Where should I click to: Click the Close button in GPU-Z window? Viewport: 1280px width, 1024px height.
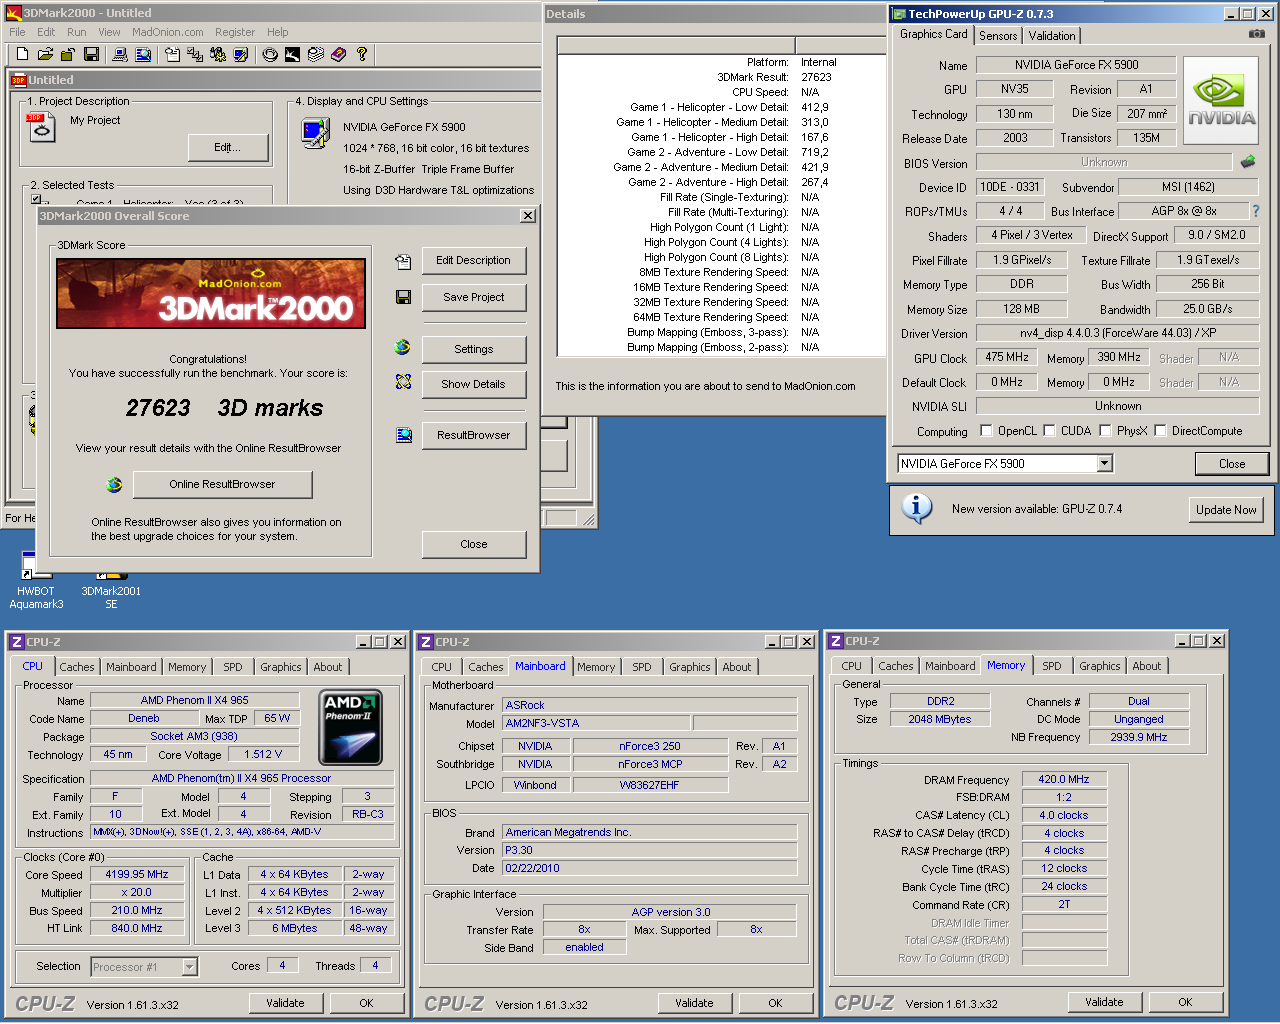point(1232,463)
